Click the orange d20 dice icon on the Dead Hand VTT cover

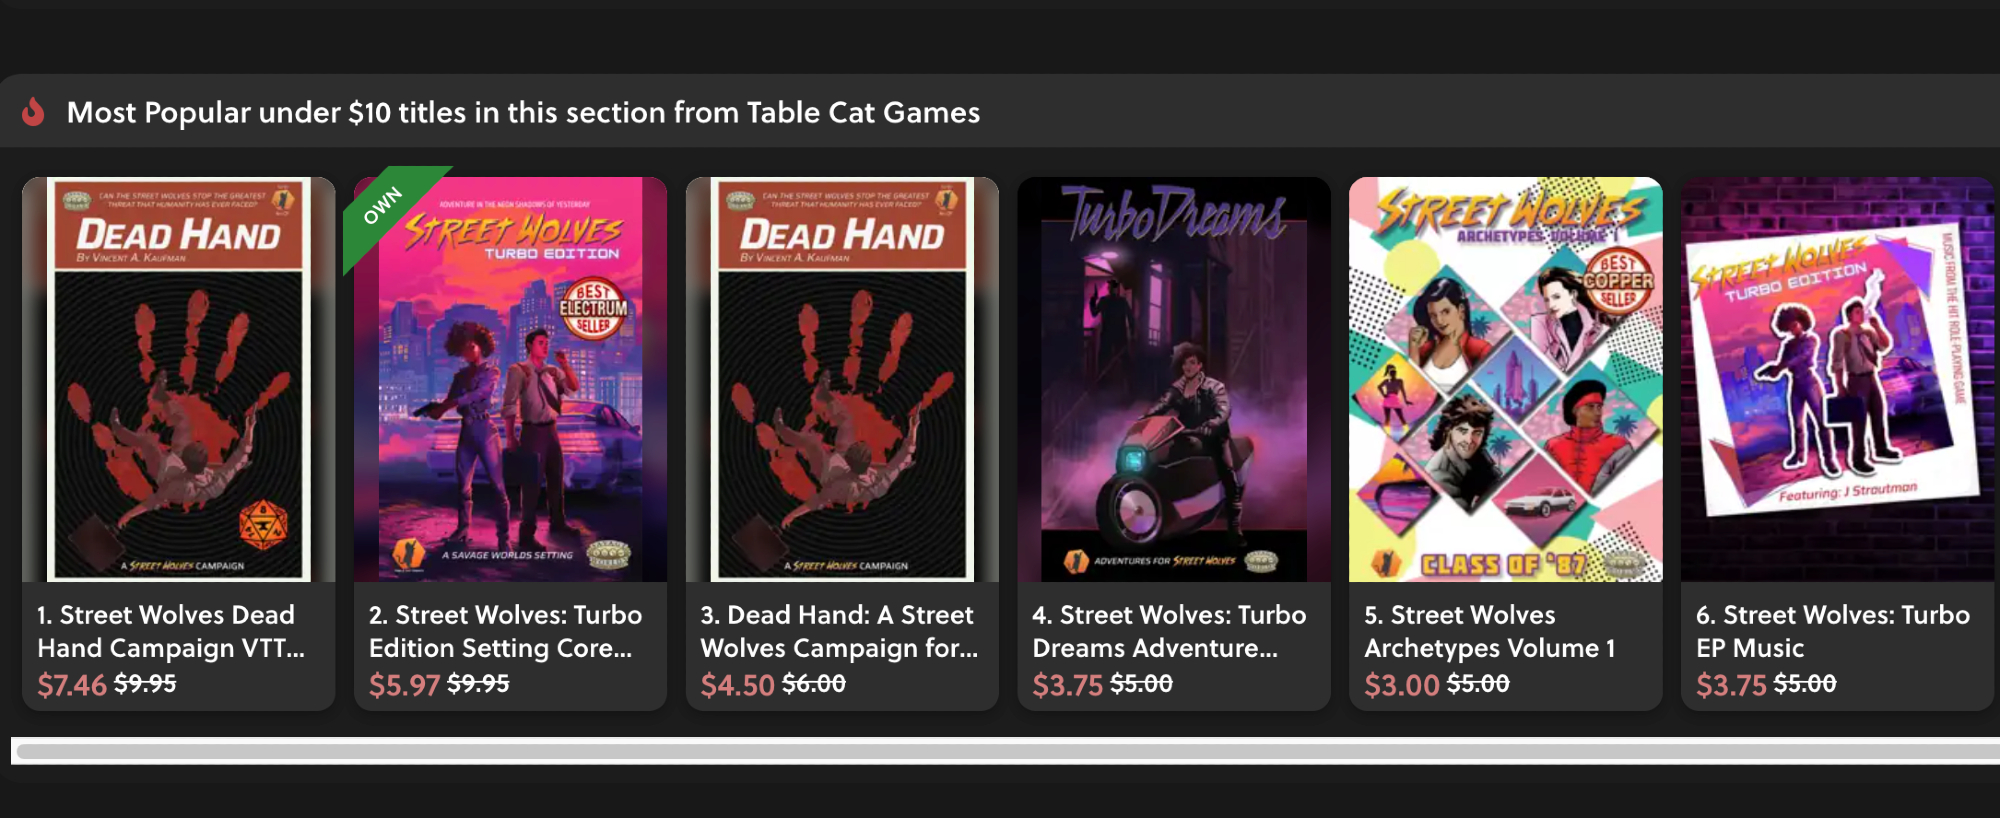pyautogui.click(x=263, y=524)
